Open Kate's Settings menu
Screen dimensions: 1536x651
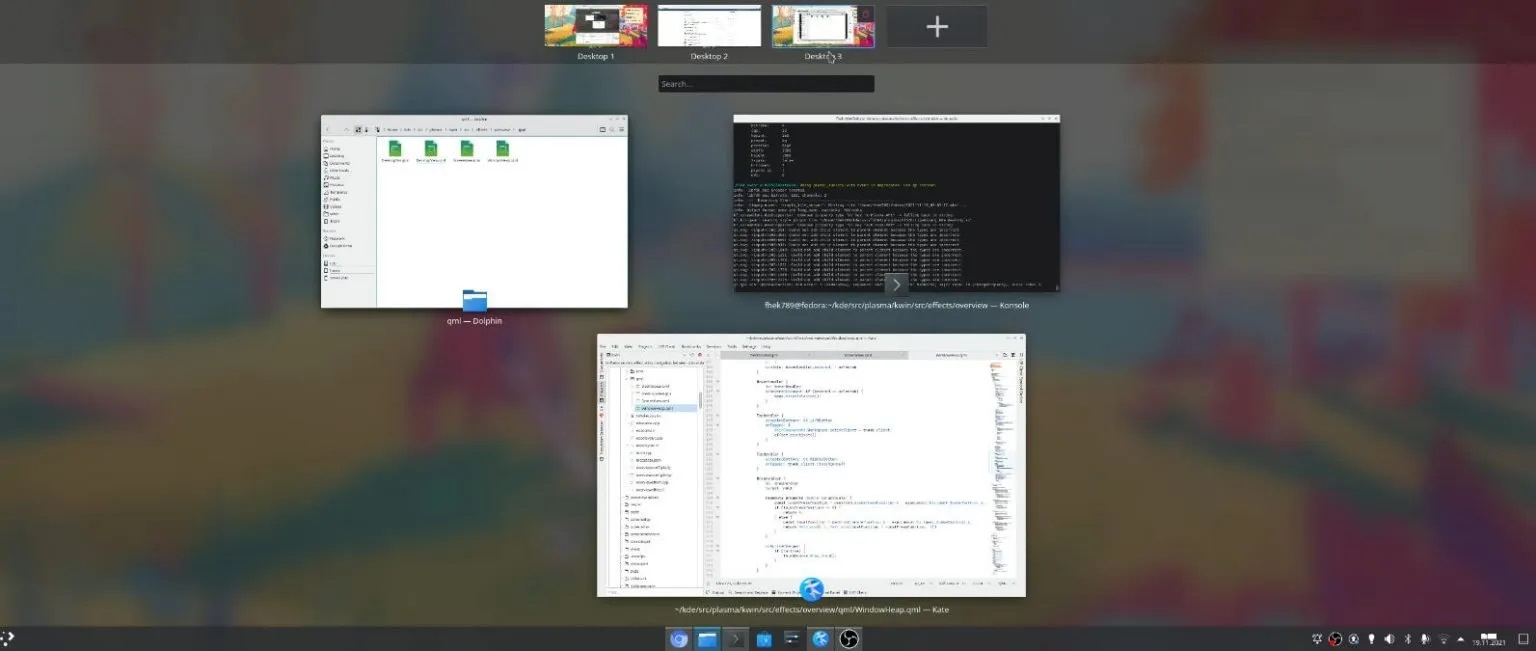[x=749, y=347]
